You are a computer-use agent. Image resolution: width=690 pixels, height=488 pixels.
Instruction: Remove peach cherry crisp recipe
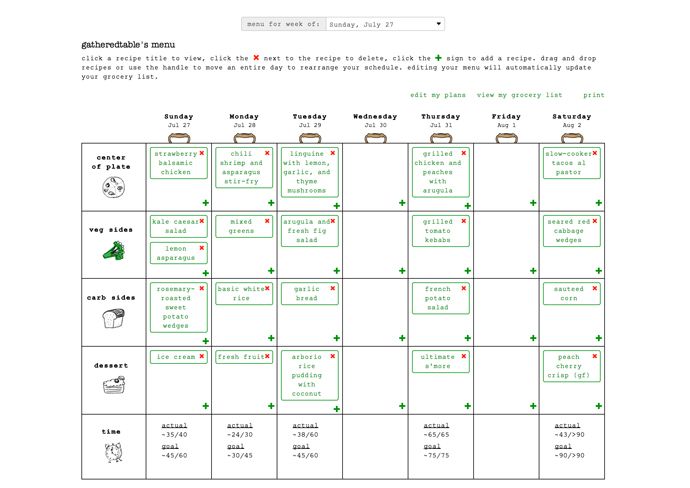[x=595, y=356]
